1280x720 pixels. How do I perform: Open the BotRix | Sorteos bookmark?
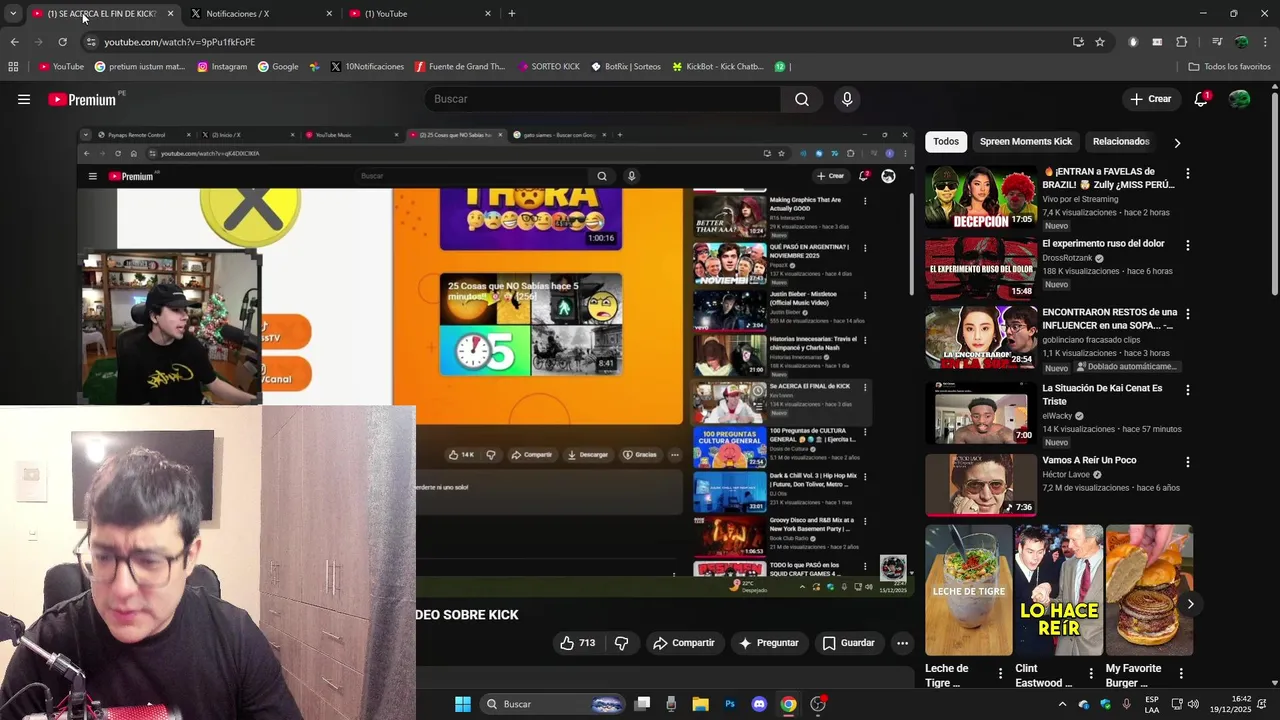pos(626,67)
